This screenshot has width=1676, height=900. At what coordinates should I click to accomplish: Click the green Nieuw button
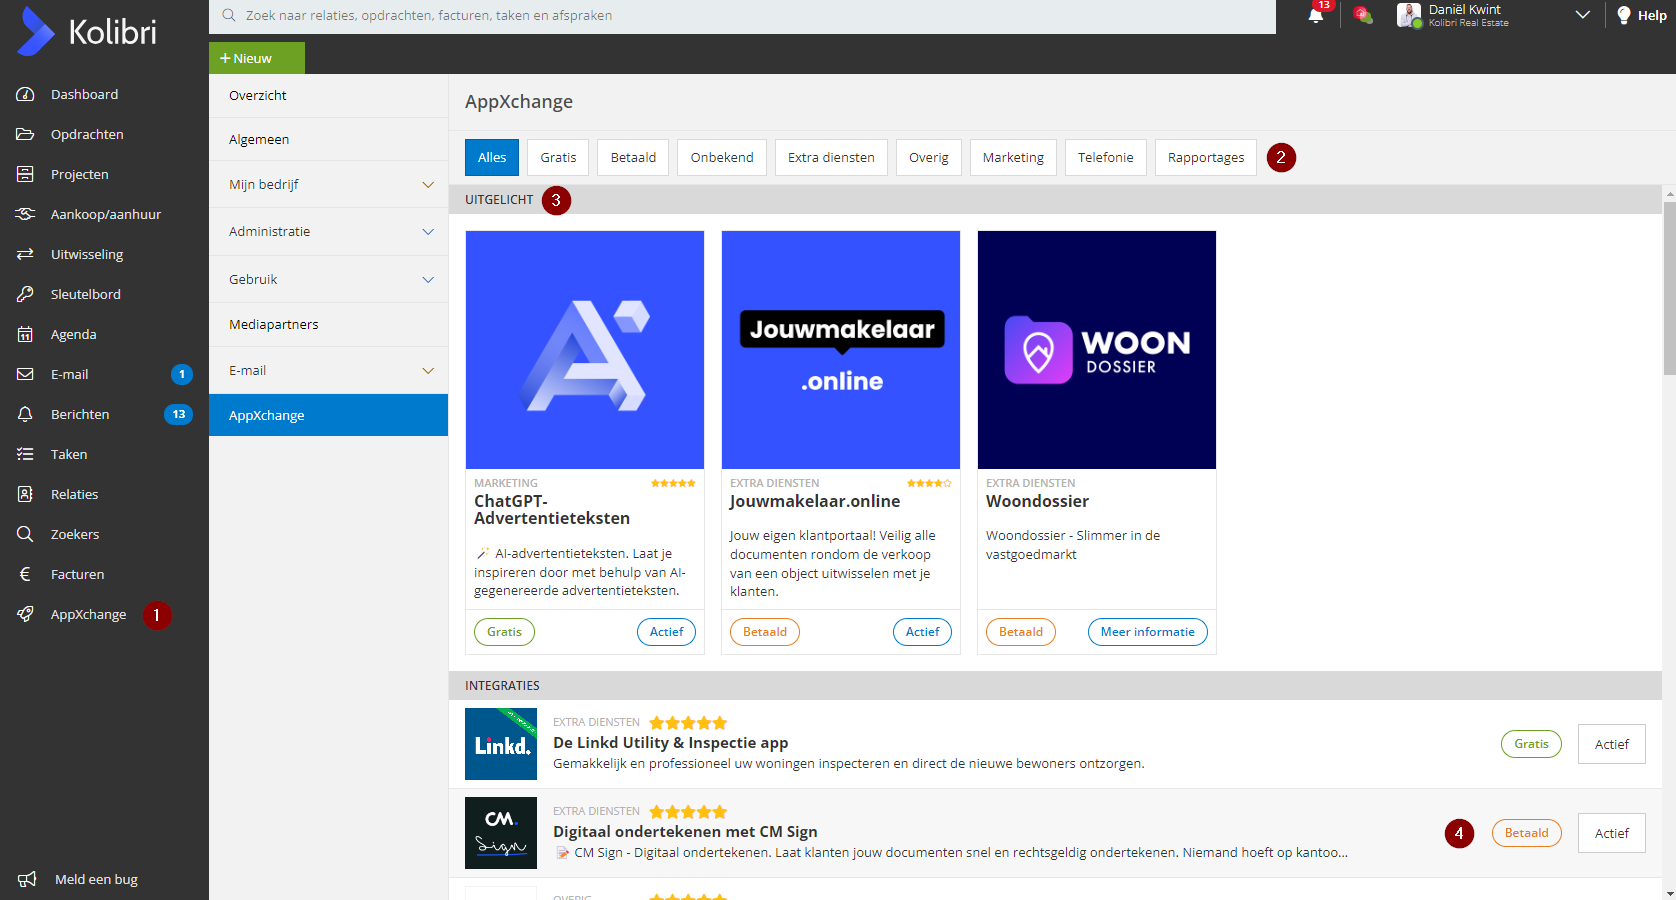pos(257,58)
